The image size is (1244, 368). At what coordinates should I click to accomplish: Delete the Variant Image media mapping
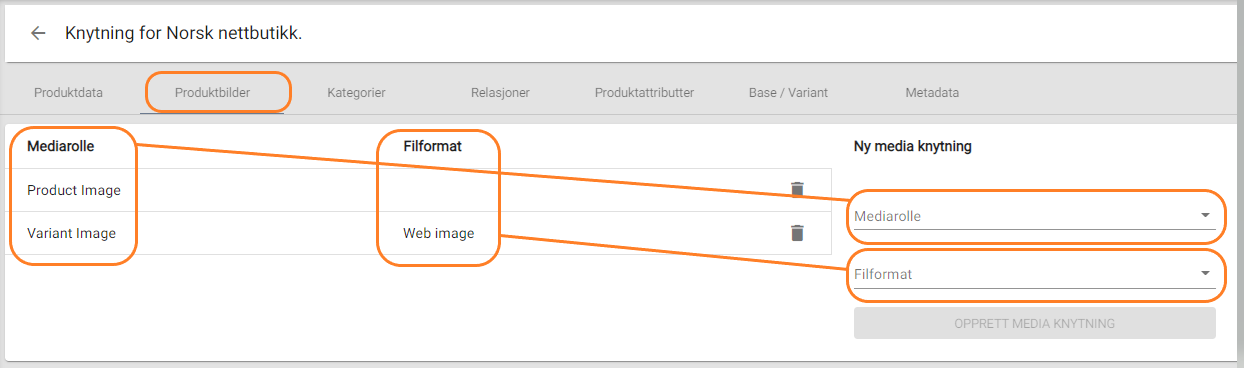797,233
